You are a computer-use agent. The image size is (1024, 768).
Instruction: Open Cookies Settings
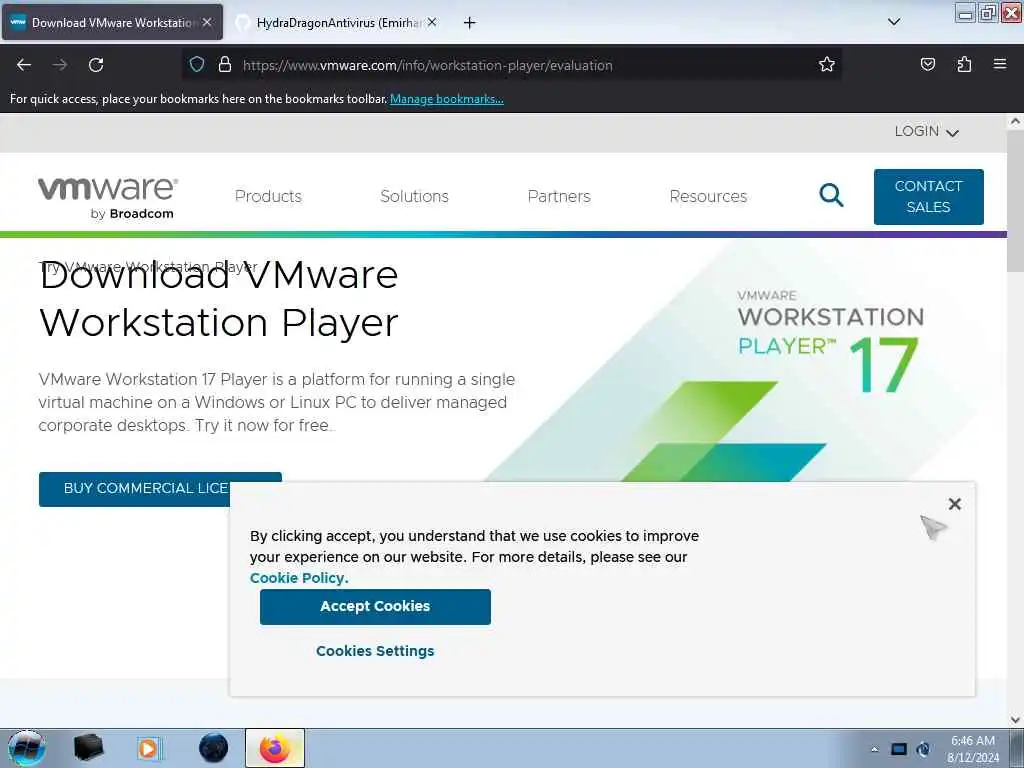(375, 651)
